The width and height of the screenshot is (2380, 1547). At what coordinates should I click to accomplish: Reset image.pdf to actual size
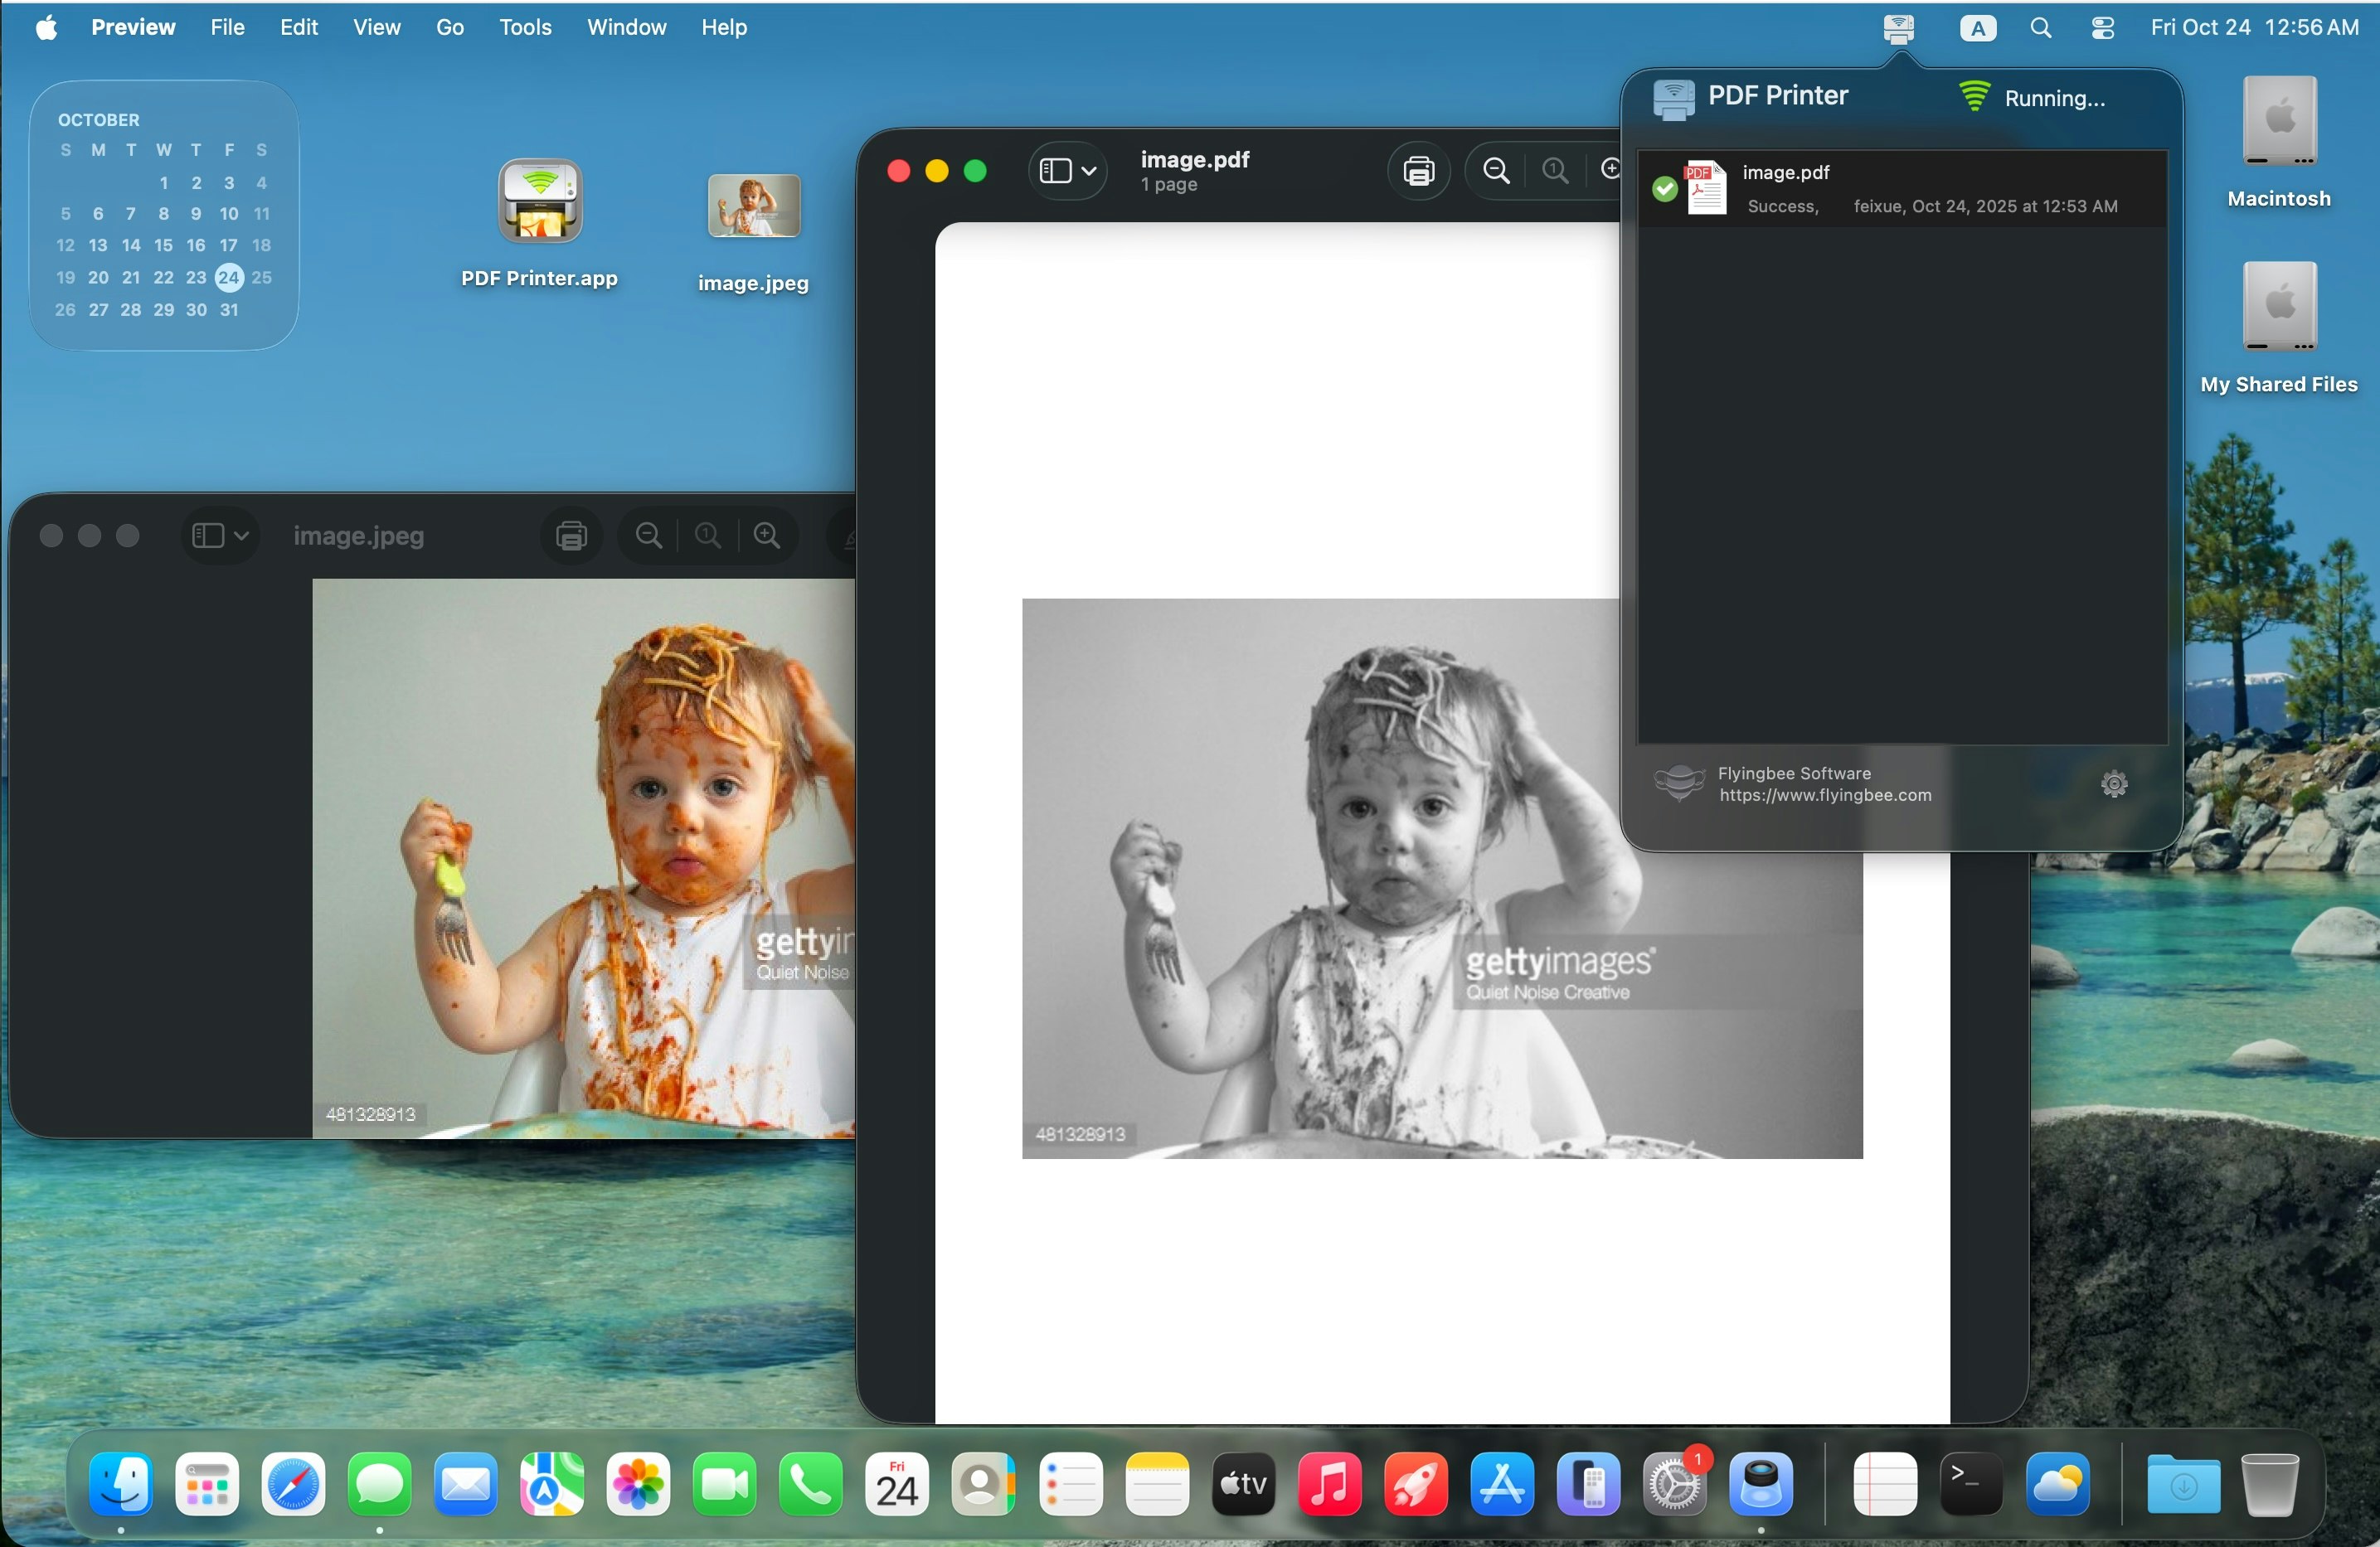click(1554, 170)
